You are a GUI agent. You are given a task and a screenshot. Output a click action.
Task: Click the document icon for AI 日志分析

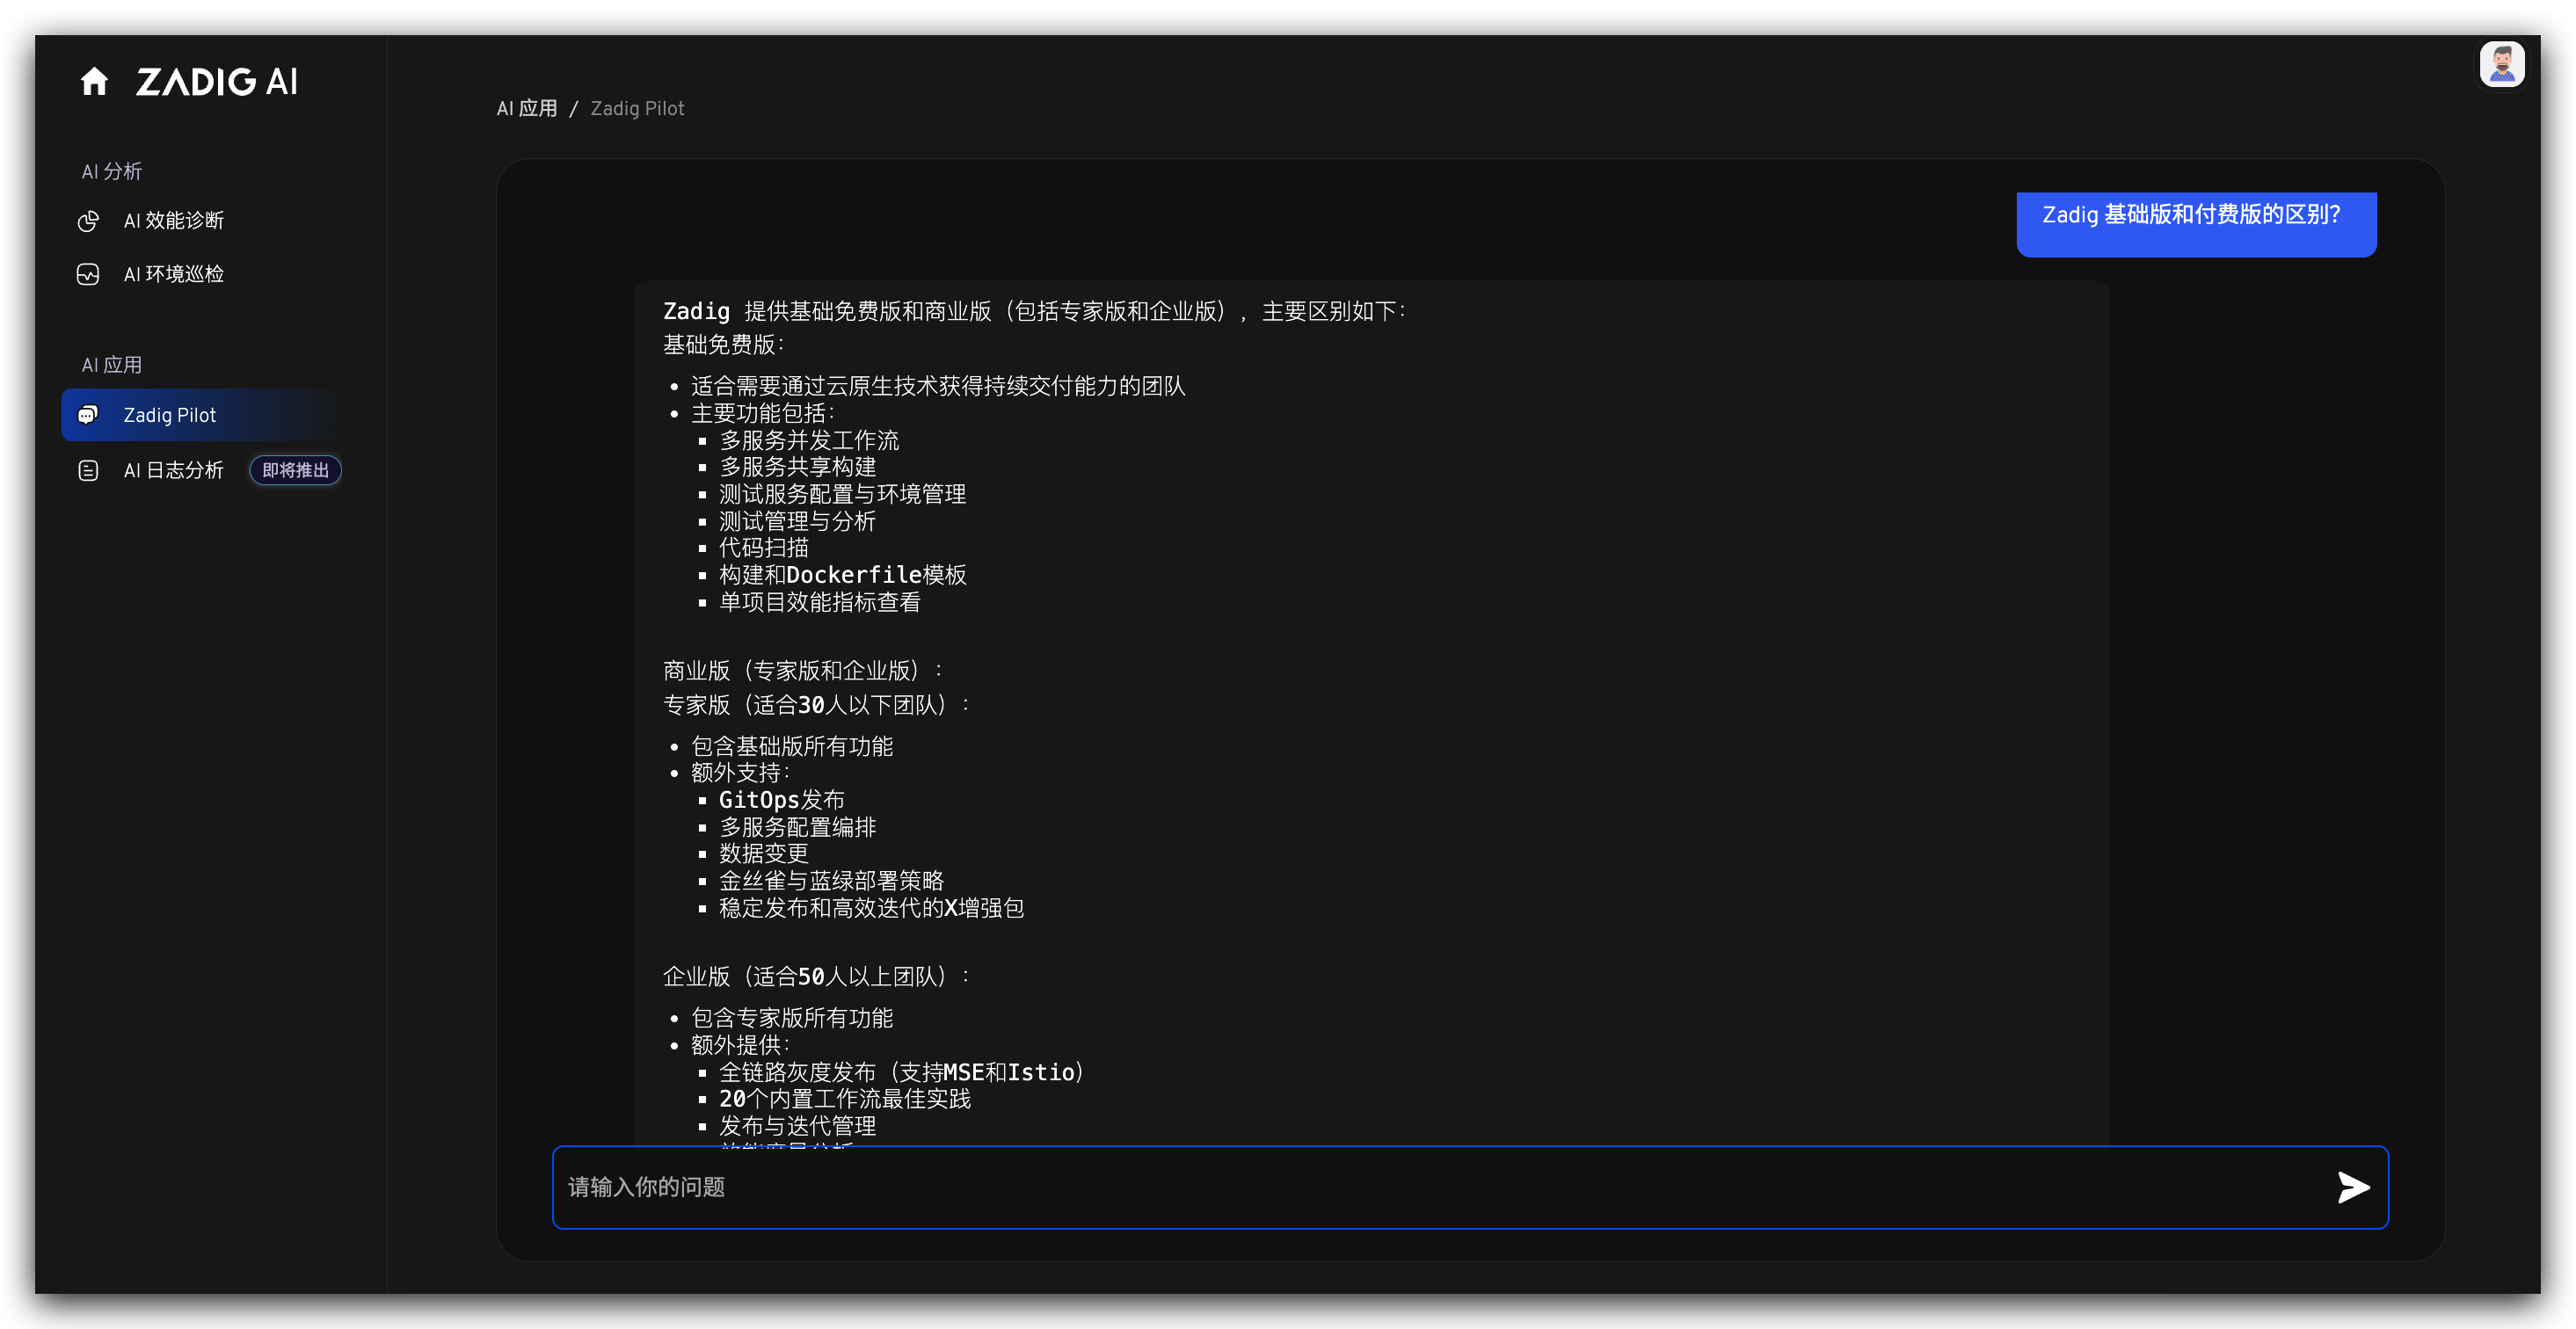click(88, 470)
